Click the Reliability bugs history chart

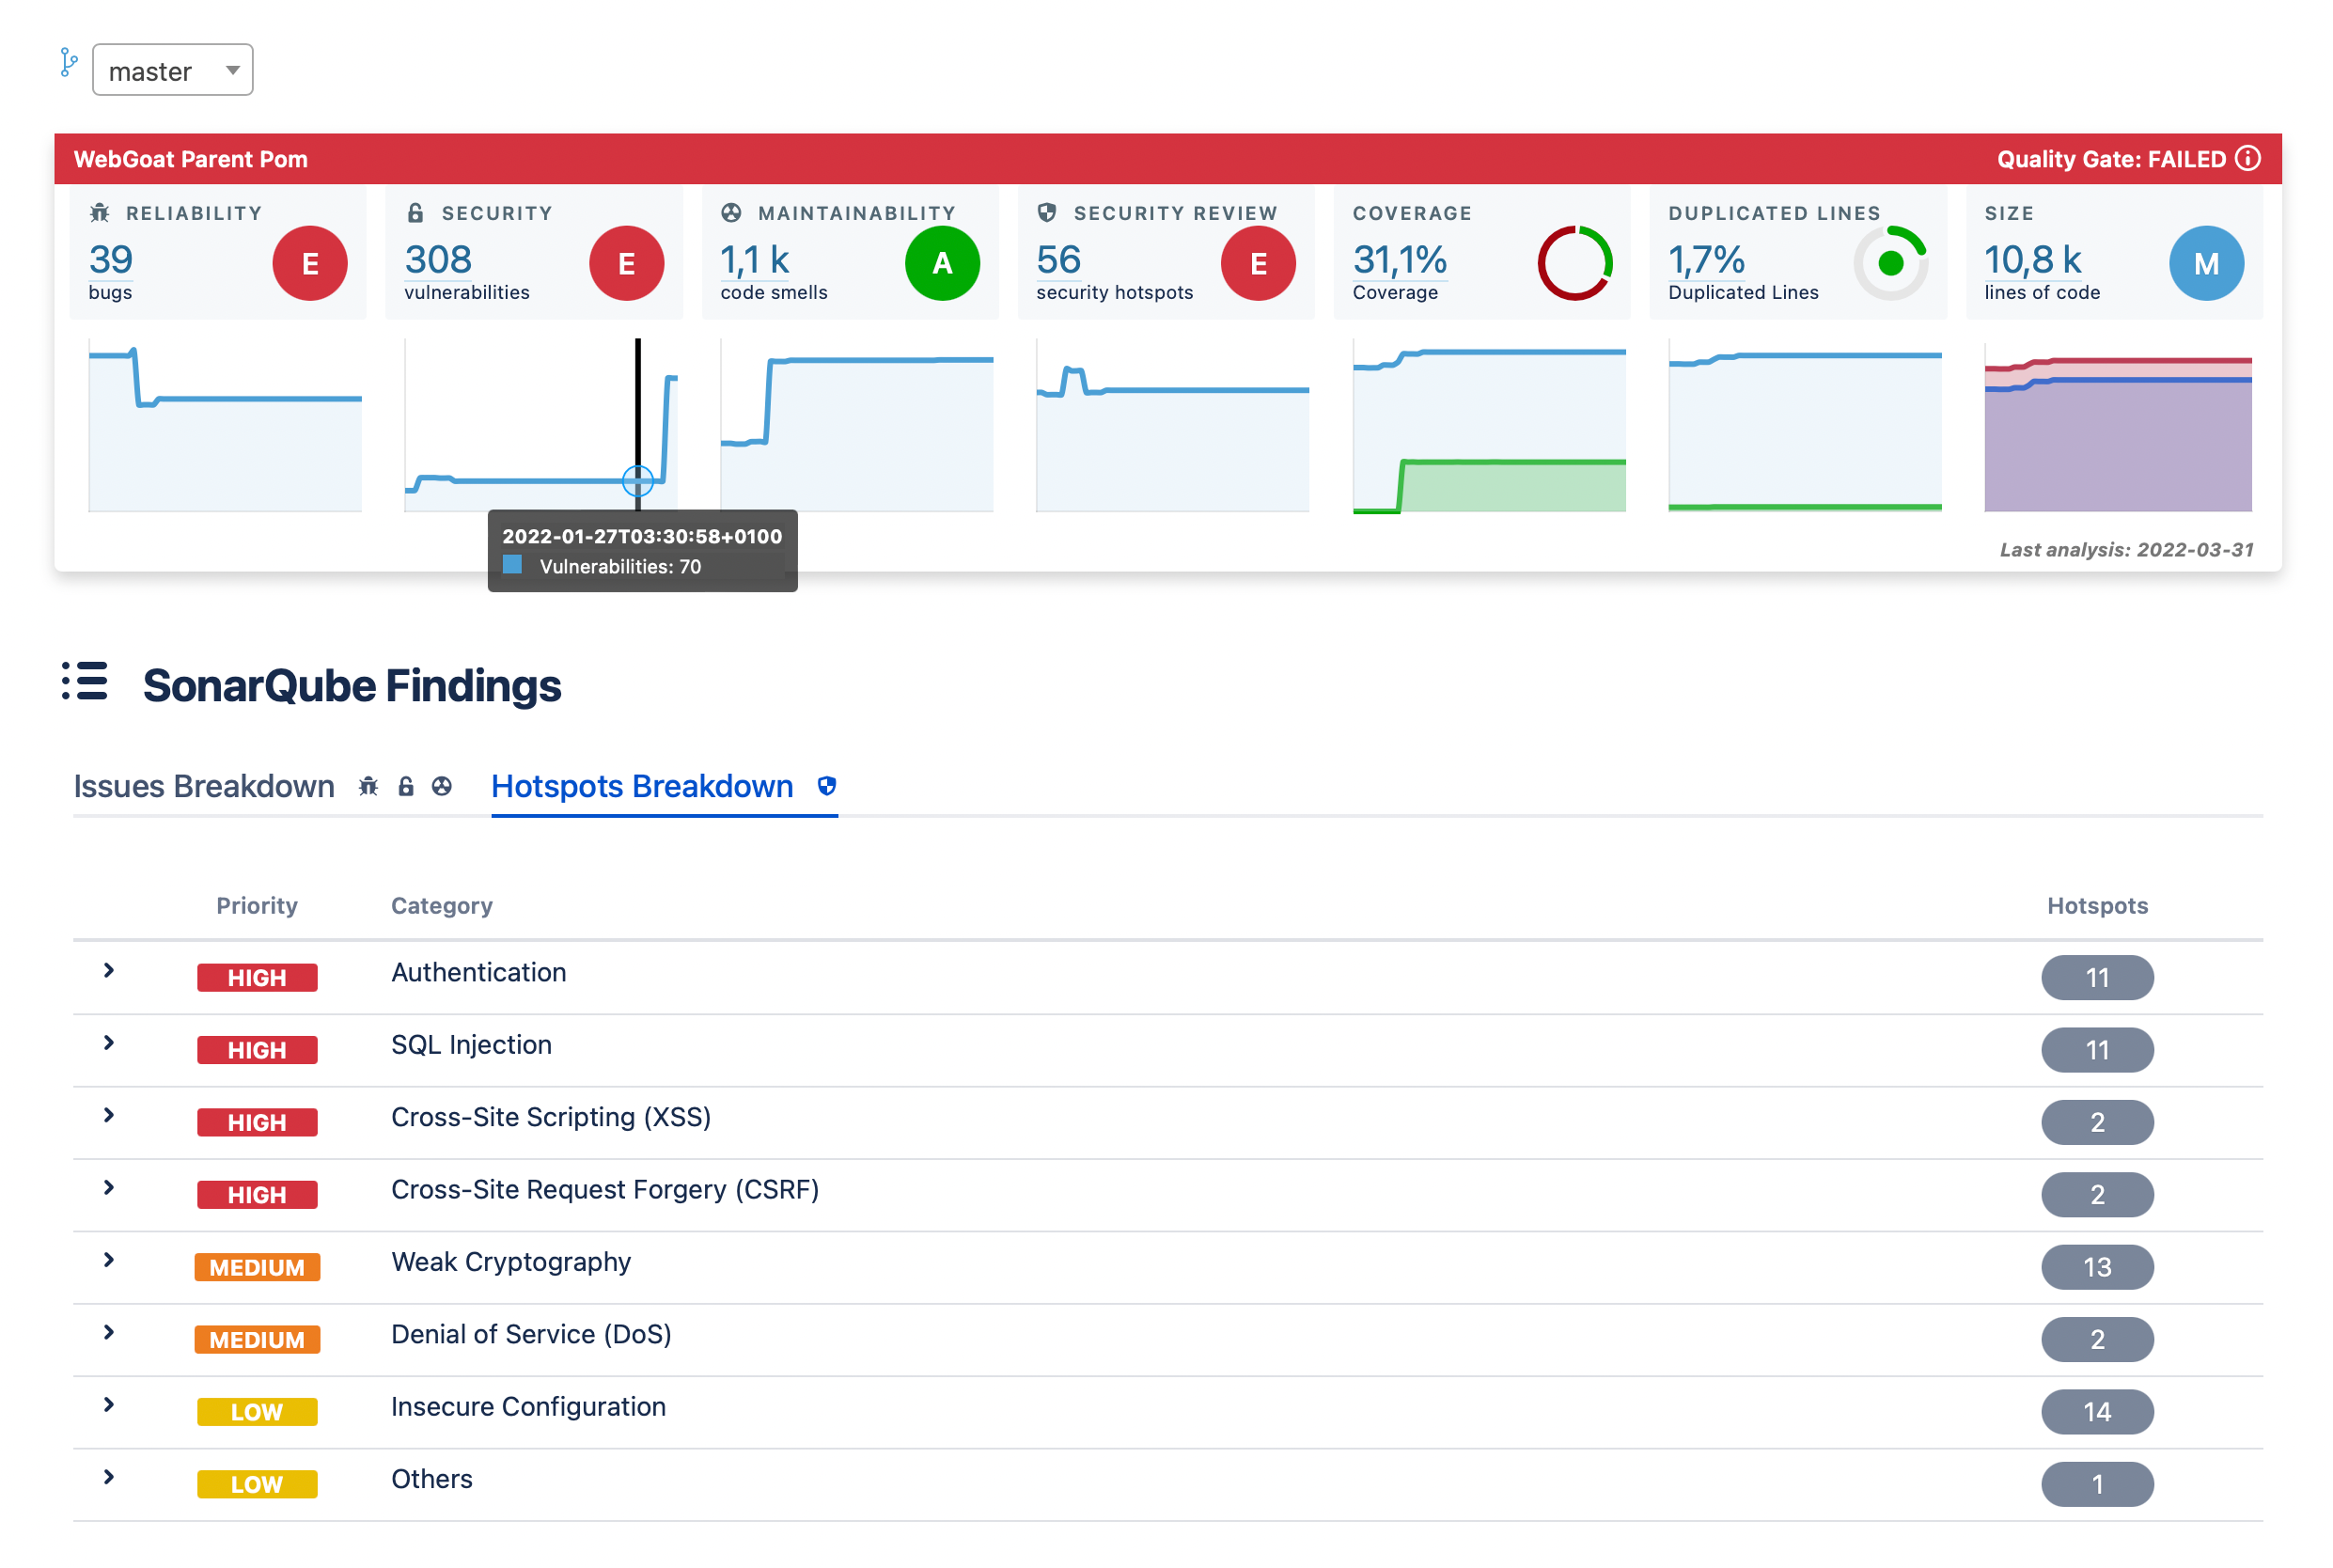225,426
